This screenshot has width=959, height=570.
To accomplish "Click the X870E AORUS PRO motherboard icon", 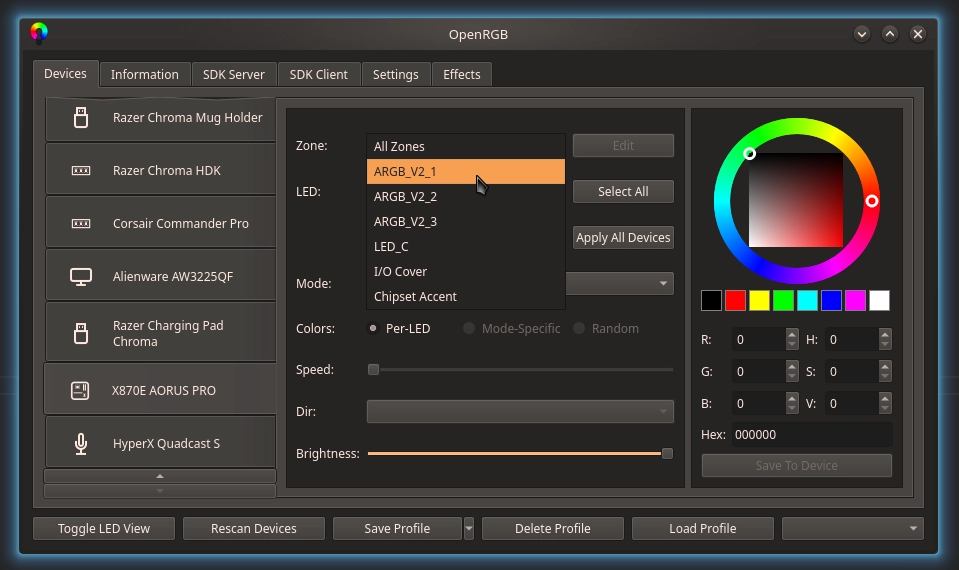I will [x=80, y=391].
